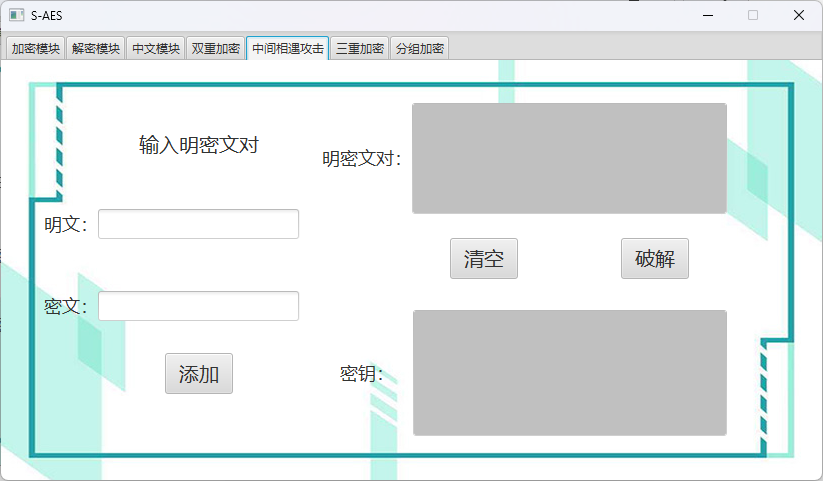Screen dimensions: 823x481
Task: Select the 中文模块 tab
Action: pos(156,48)
